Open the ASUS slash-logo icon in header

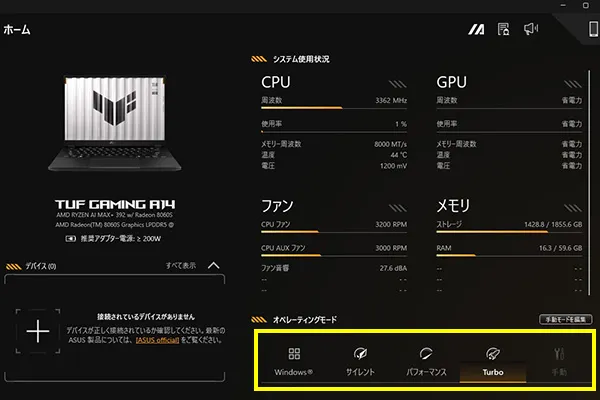[477, 29]
